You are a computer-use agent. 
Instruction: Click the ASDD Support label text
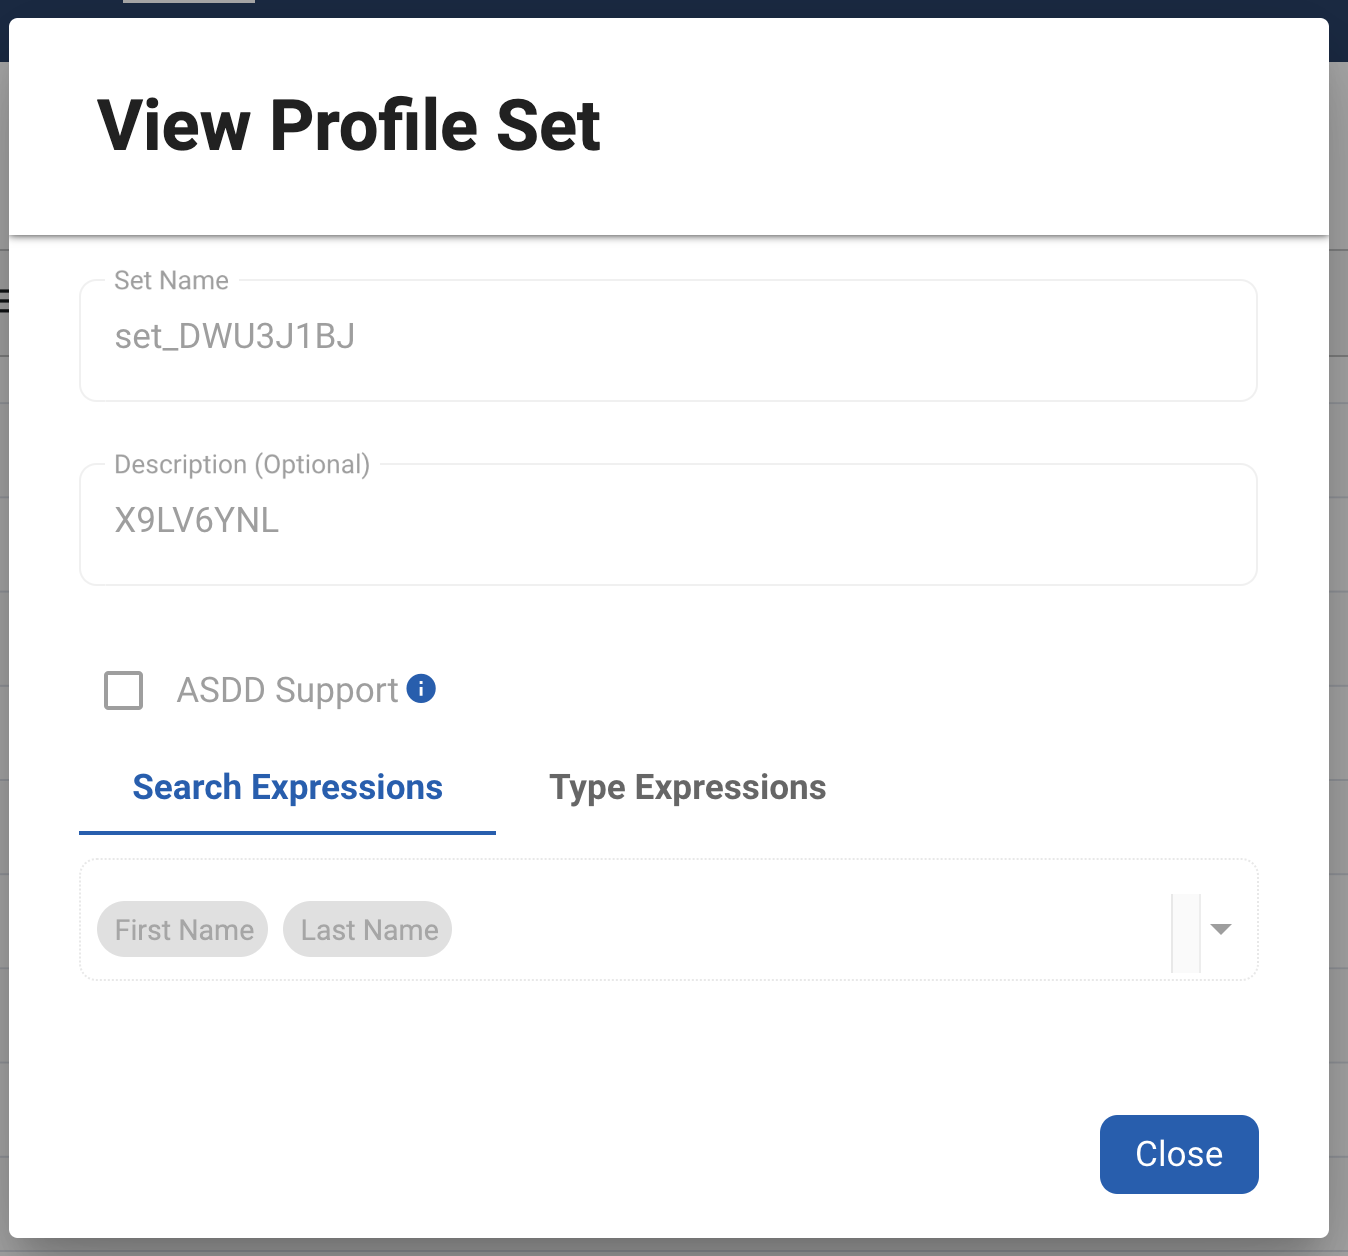[x=287, y=690]
